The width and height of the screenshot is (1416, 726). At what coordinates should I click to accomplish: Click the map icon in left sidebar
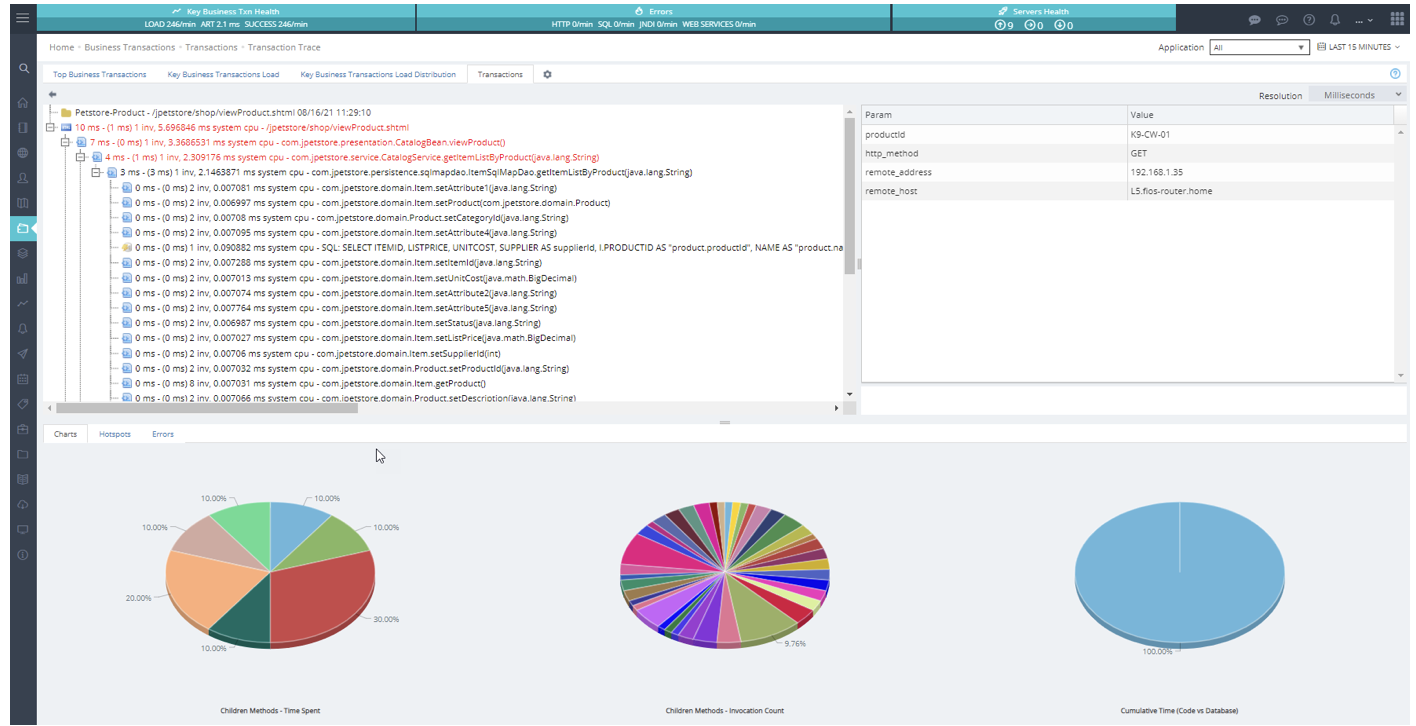tap(23, 203)
